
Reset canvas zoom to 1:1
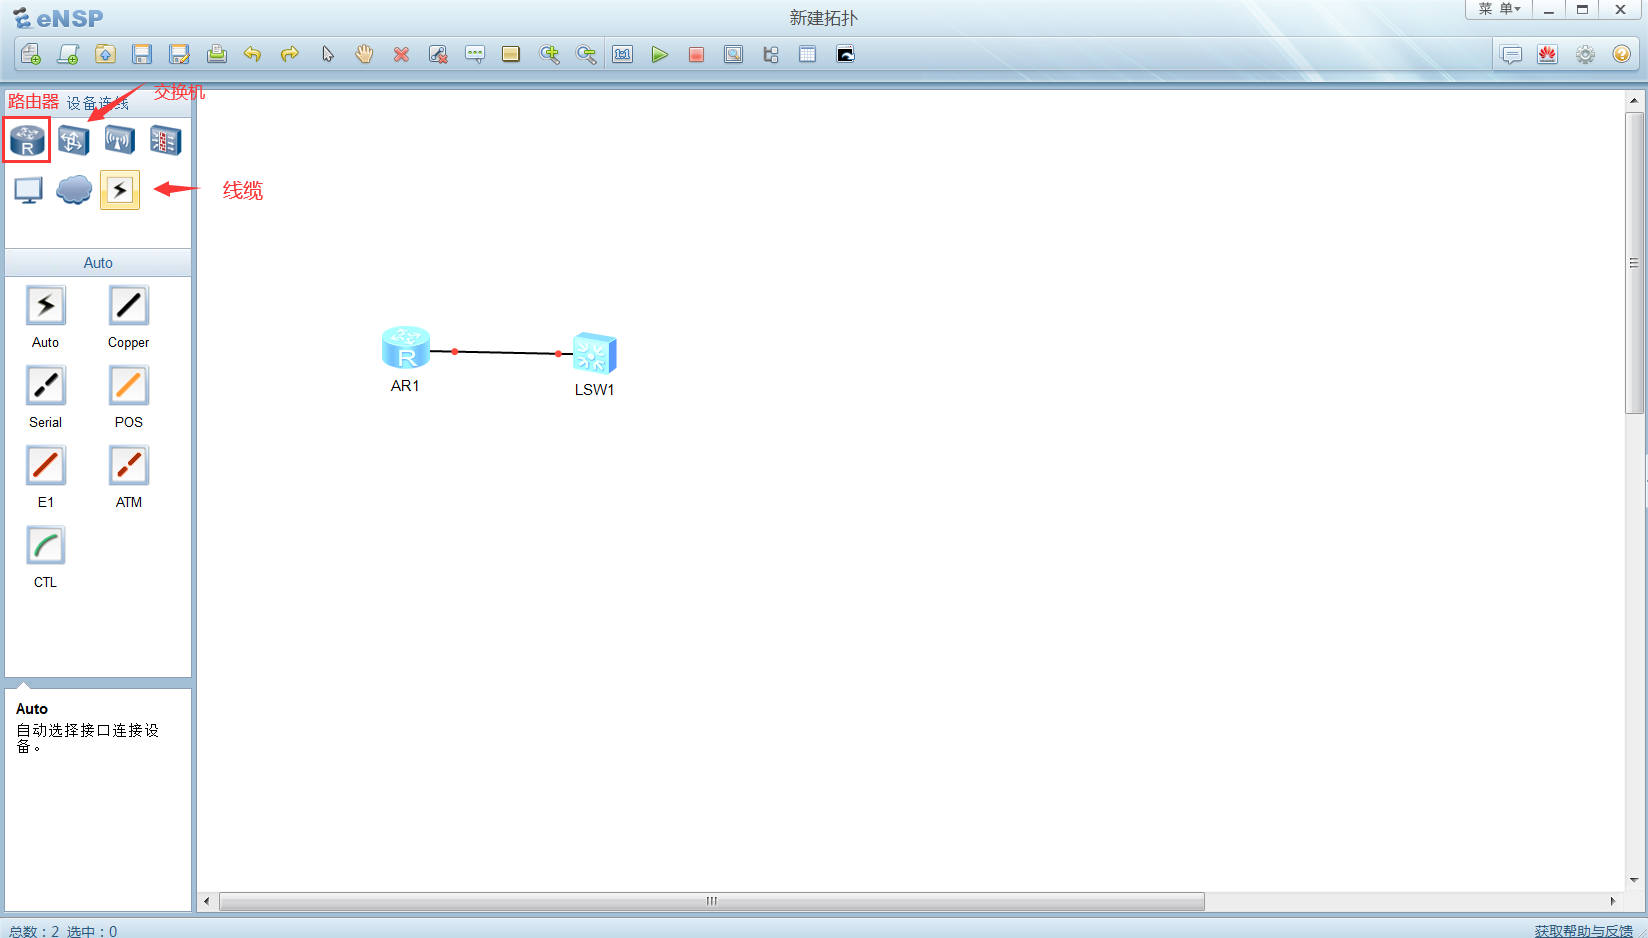[x=623, y=54]
